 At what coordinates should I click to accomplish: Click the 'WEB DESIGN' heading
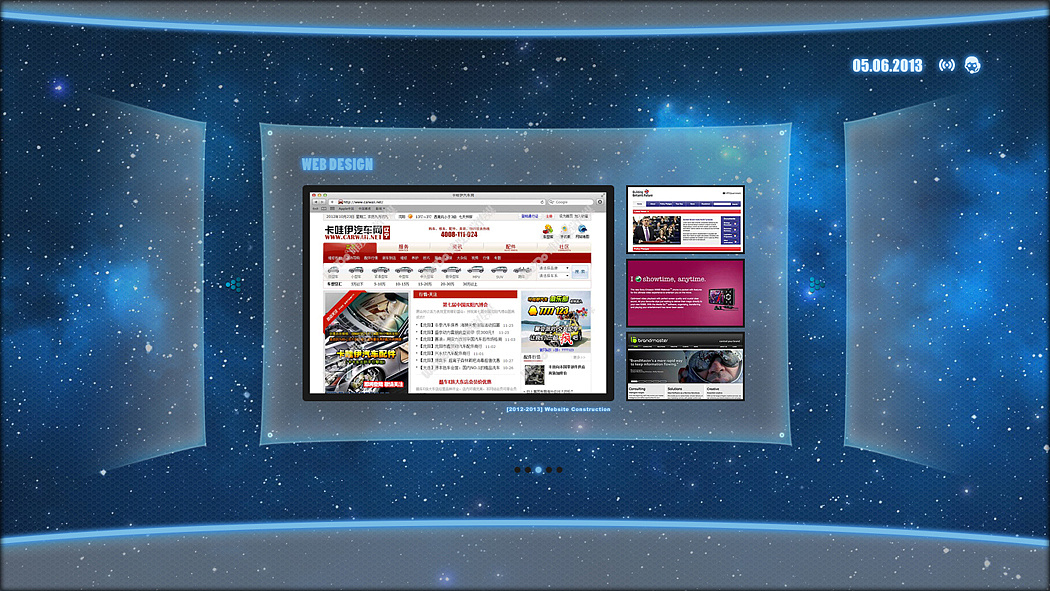click(x=337, y=164)
